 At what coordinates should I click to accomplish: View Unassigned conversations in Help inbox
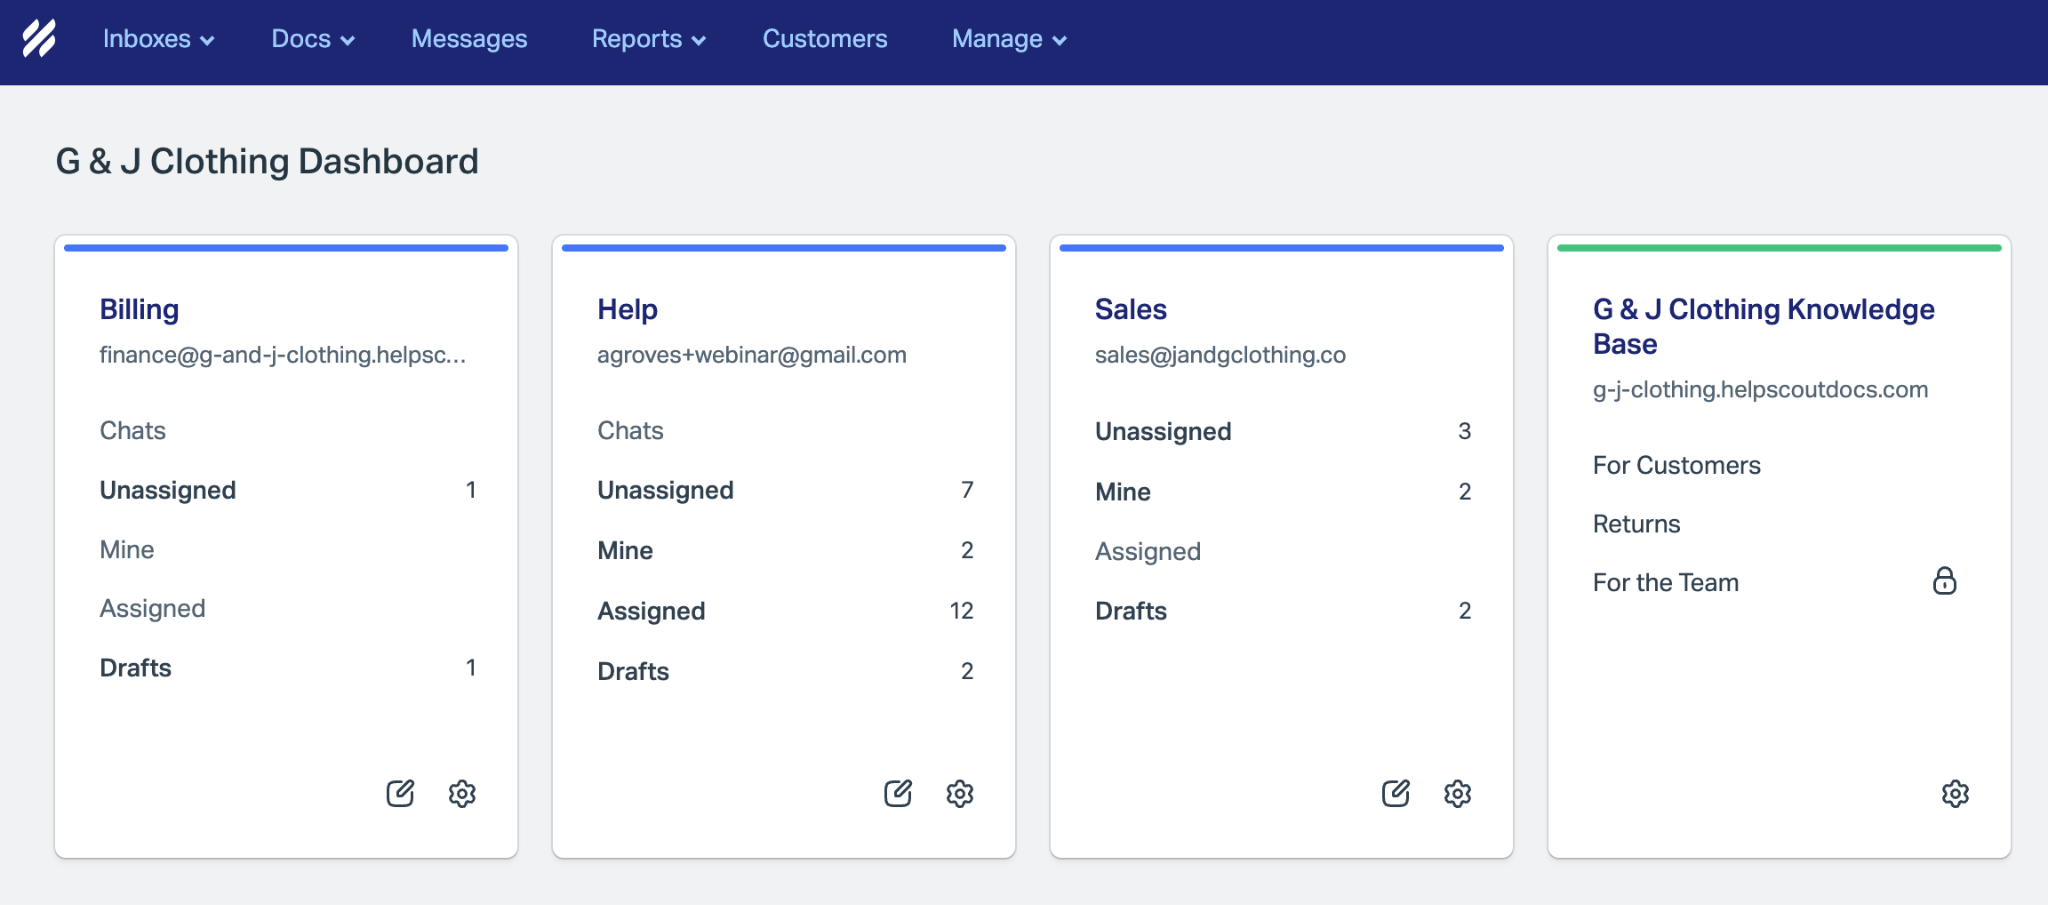(785, 490)
